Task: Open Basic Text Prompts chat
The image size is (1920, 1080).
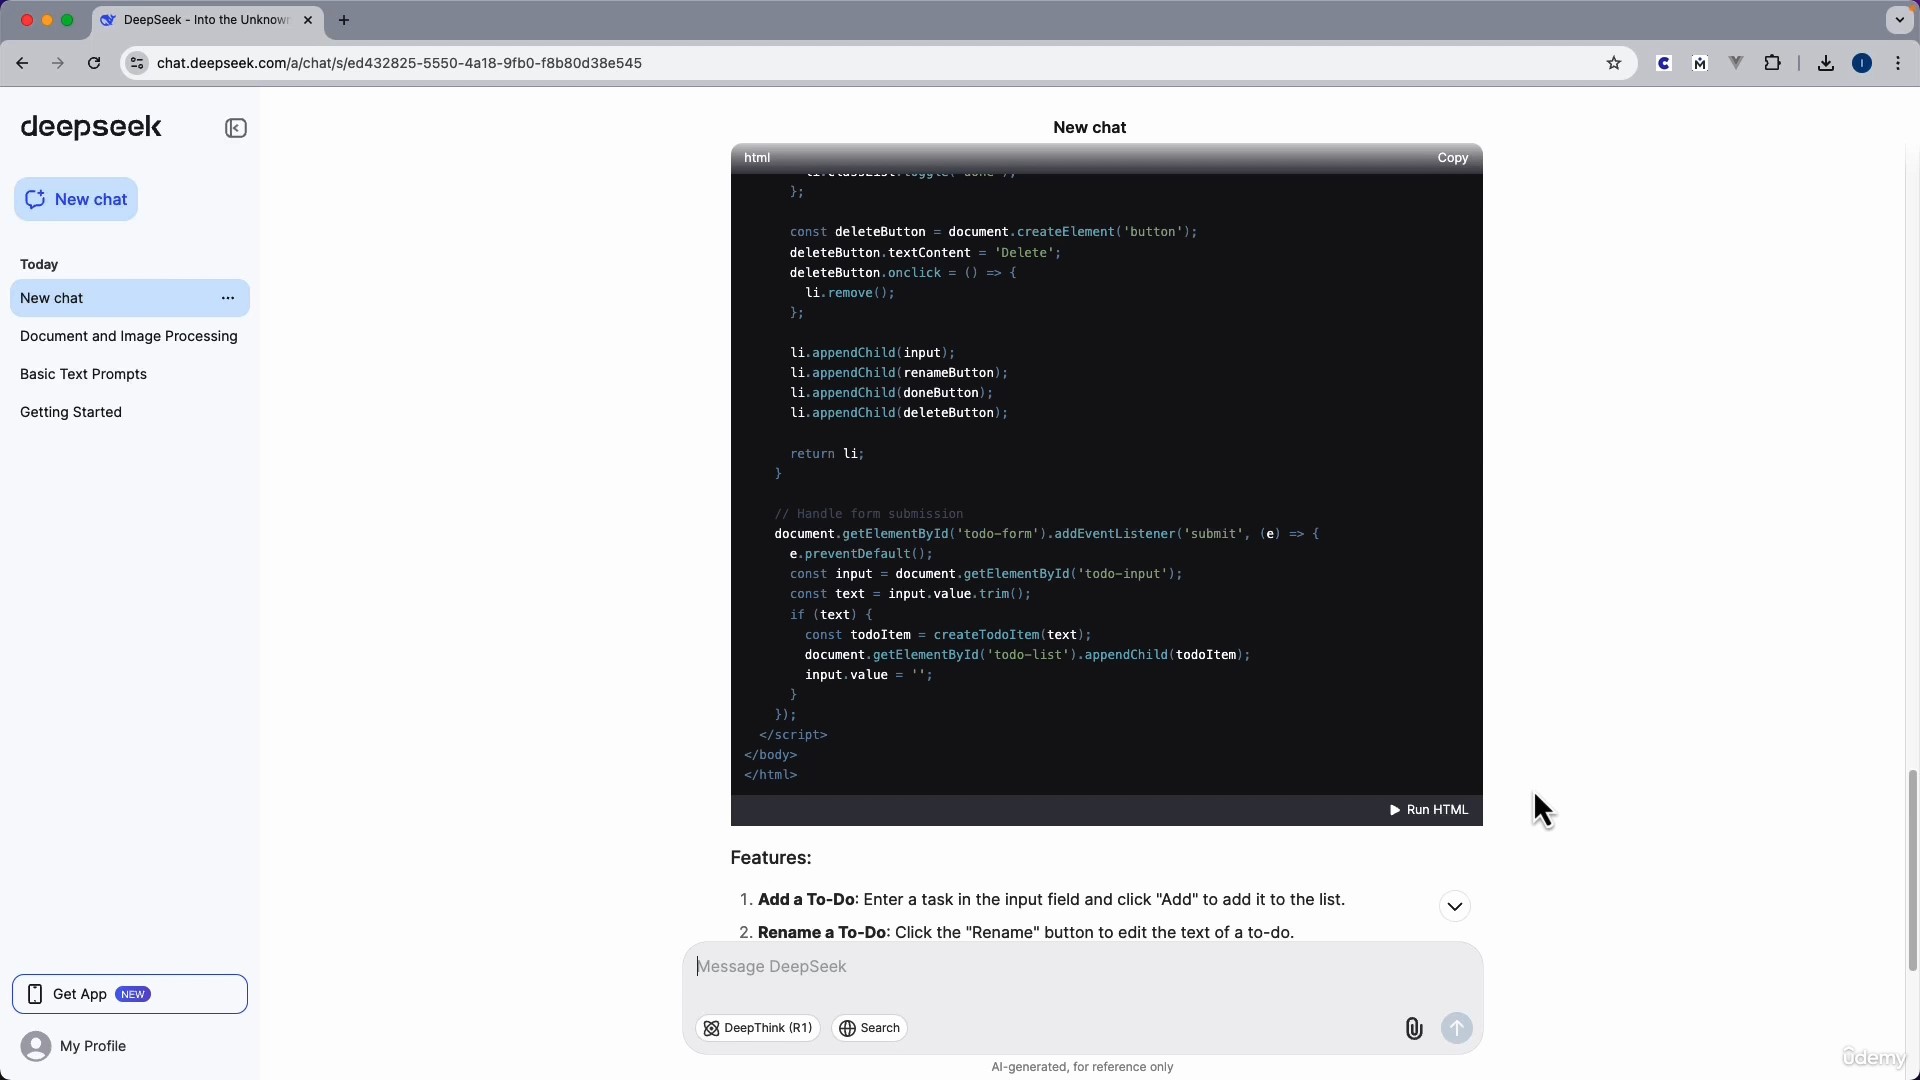Action: pos(83,374)
